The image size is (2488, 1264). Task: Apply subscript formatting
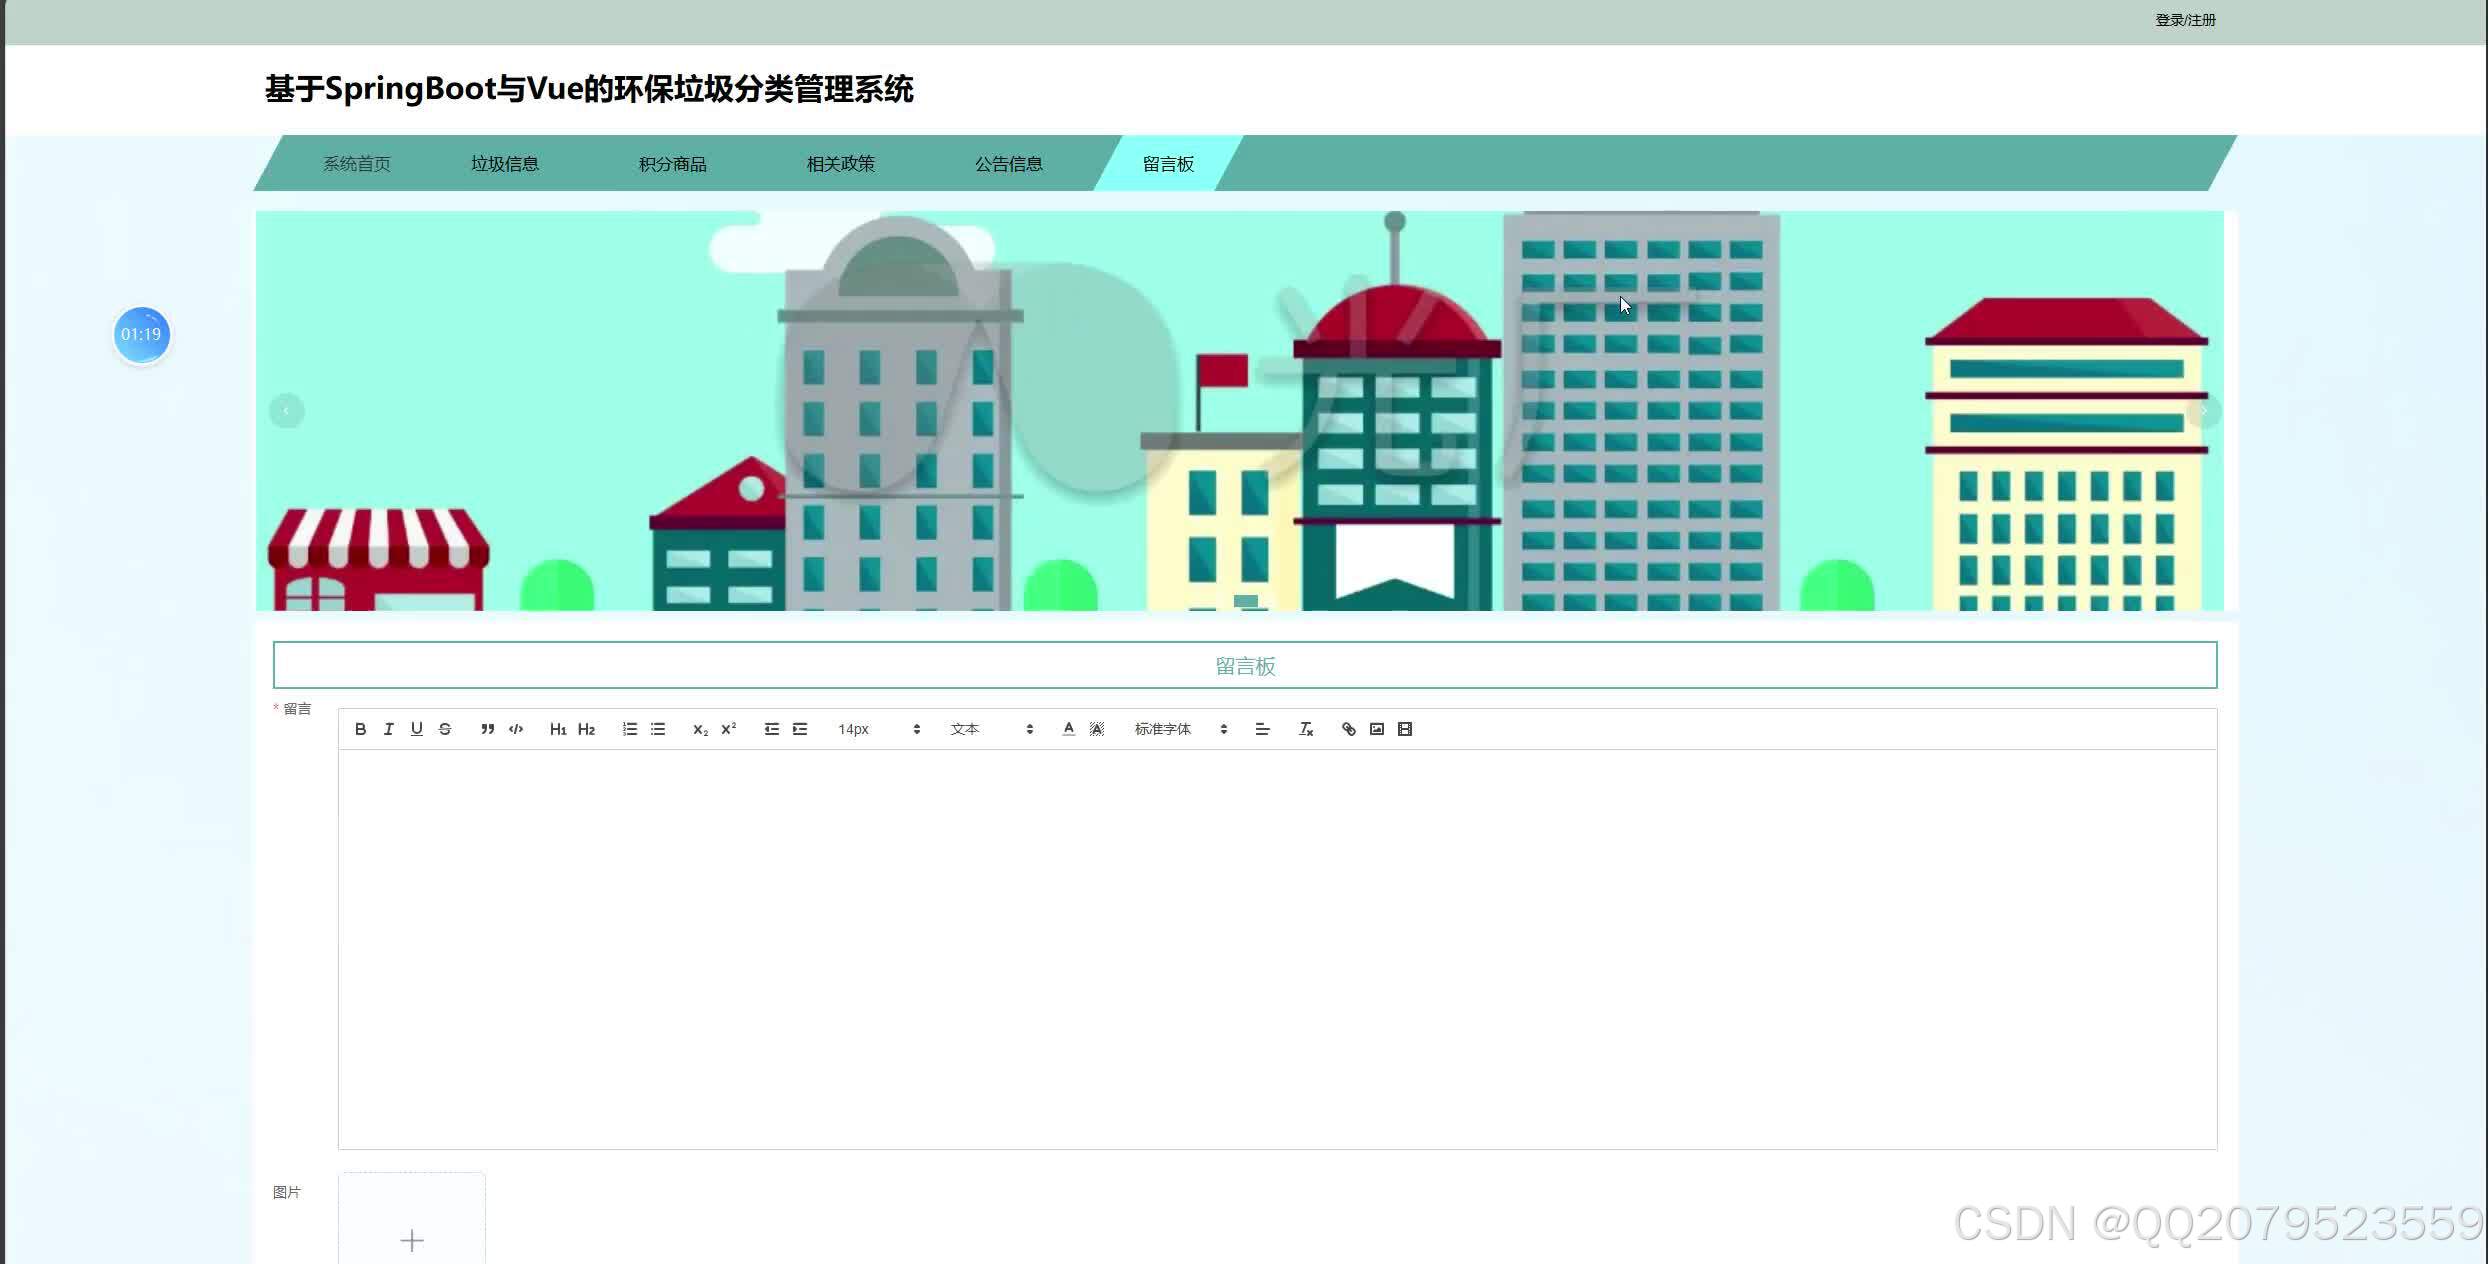700,729
